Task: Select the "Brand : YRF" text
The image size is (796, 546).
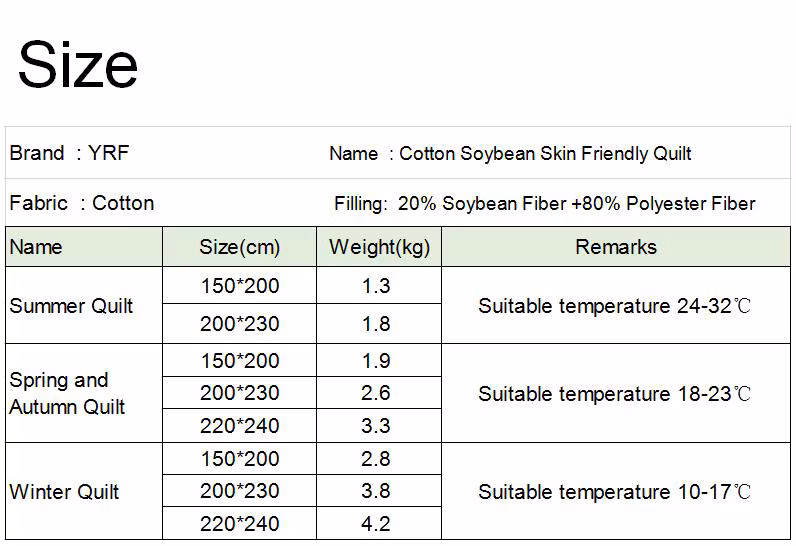Action: pos(69,154)
